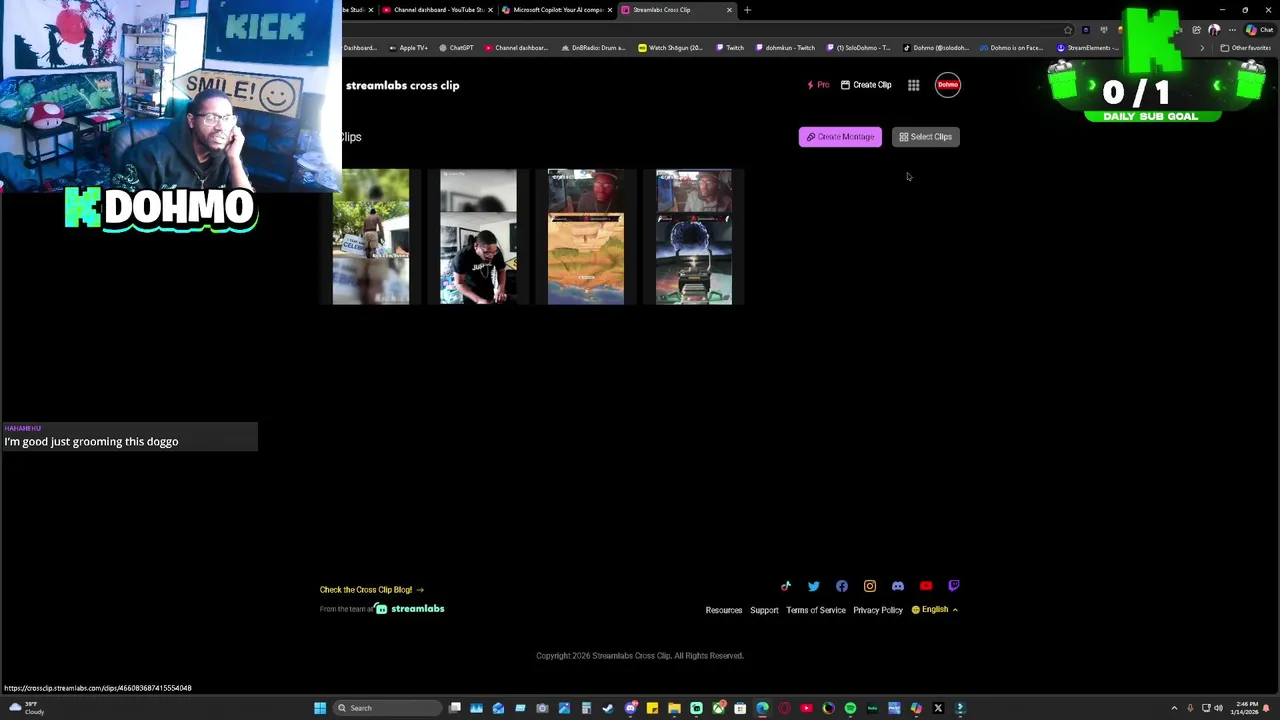Open the fourth clip thumbnail with globe scene
This screenshot has height=720, width=1280.
pyautogui.click(x=694, y=237)
